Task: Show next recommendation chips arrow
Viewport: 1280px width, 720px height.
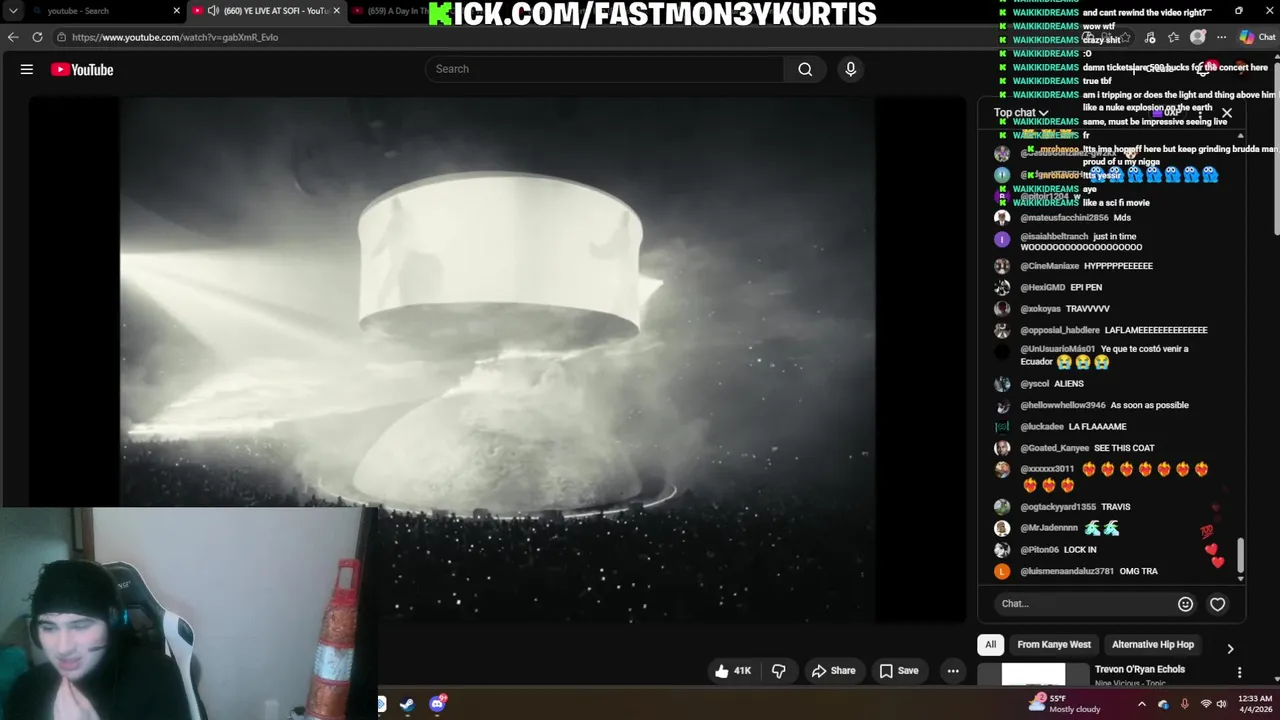Action: tap(1230, 649)
